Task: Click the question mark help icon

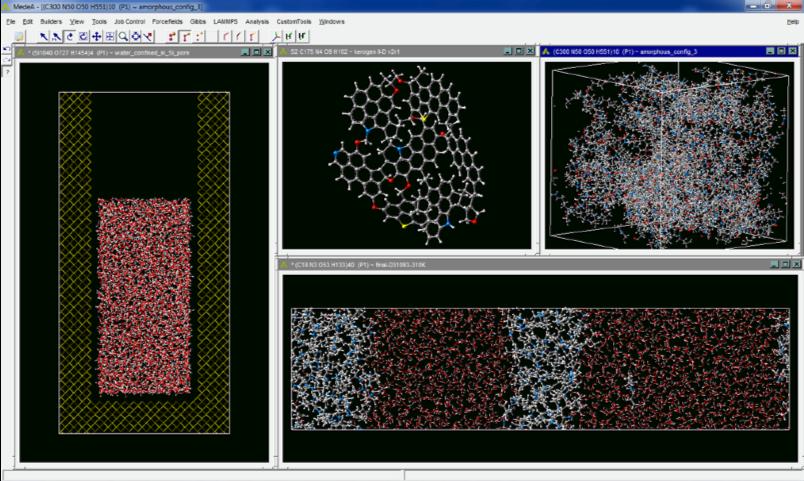Action: [x=7, y=72]
